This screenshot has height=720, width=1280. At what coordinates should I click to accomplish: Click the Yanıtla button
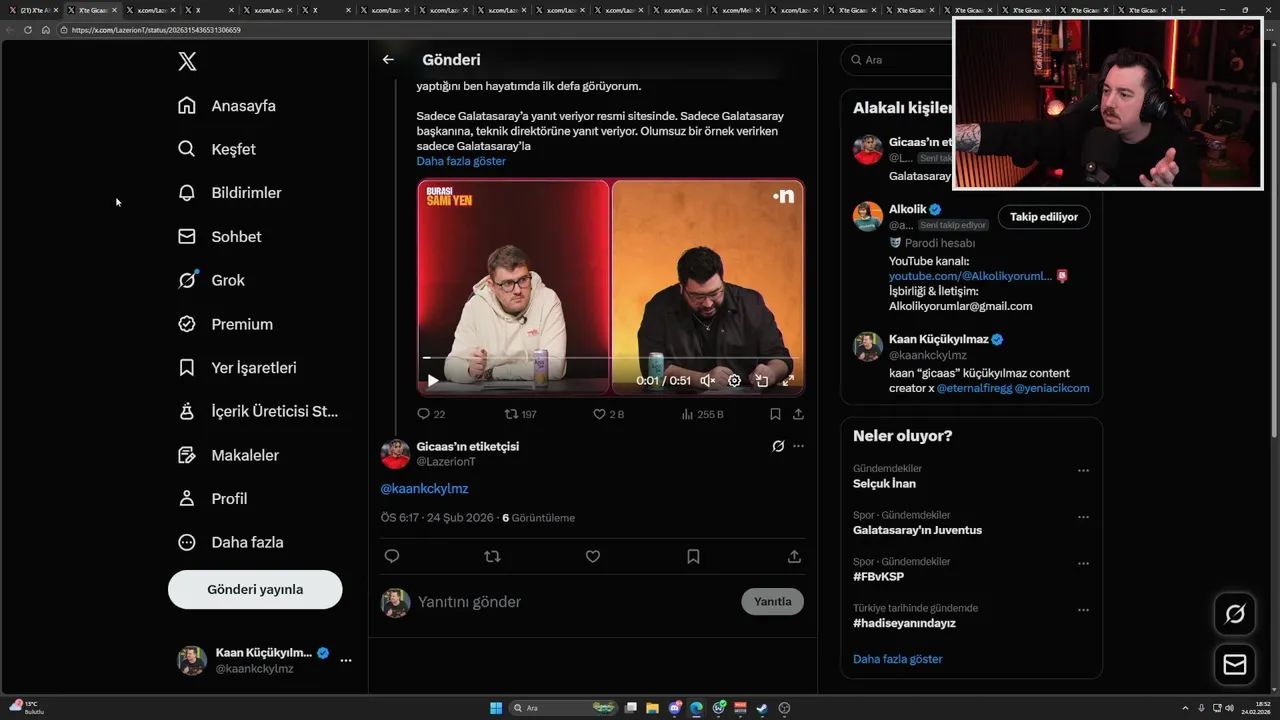coord(772,601)
